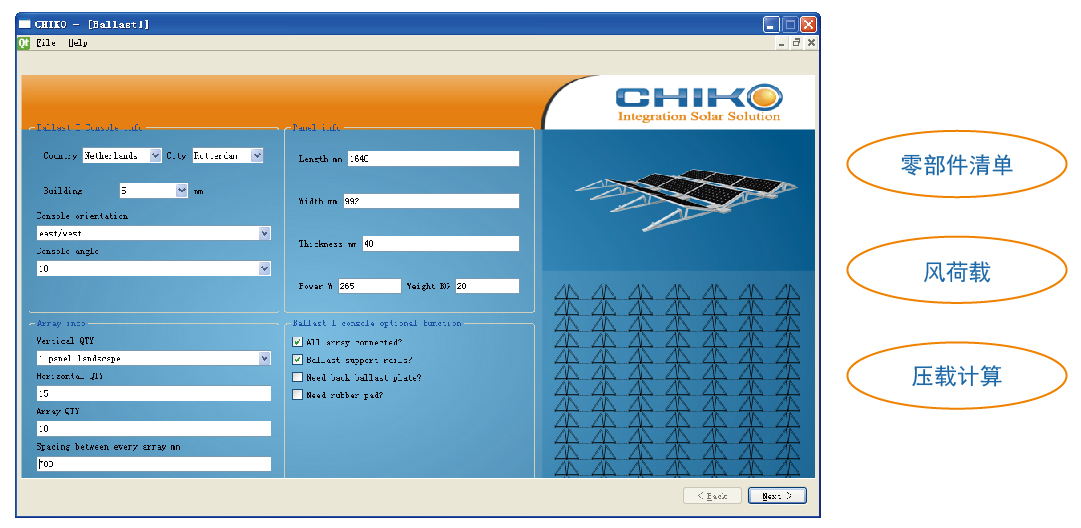This screenshot has width=1081, height=528.
Task: Click the inner document minimize icon
Action: pyautogui.click(x=783, y=43)
